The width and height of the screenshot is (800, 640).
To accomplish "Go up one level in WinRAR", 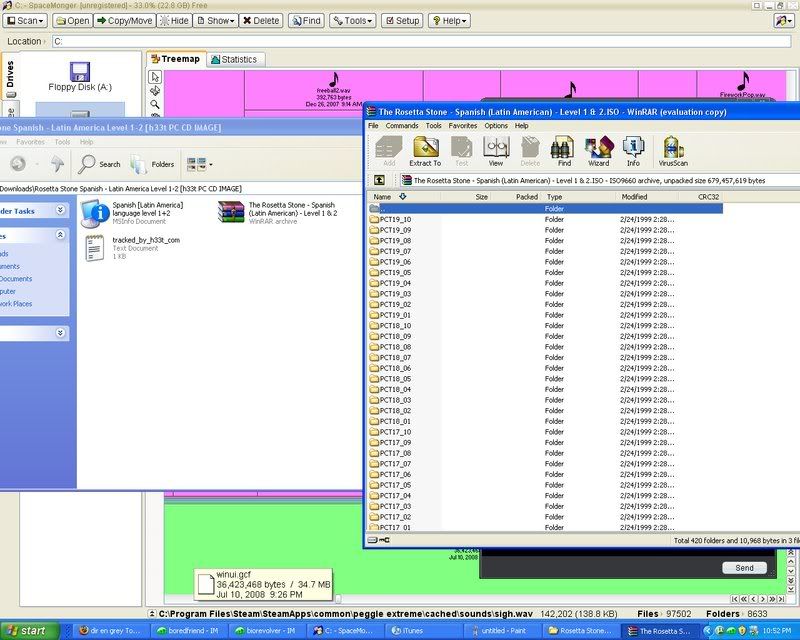I will [x=379, y=180].
